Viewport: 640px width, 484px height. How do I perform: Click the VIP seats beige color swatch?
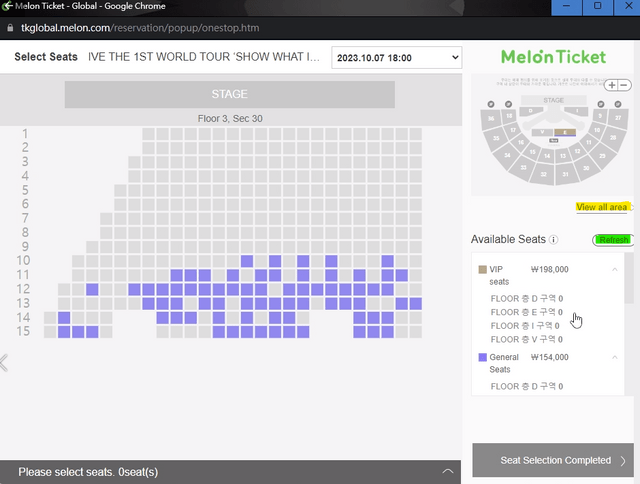point(483,270)
